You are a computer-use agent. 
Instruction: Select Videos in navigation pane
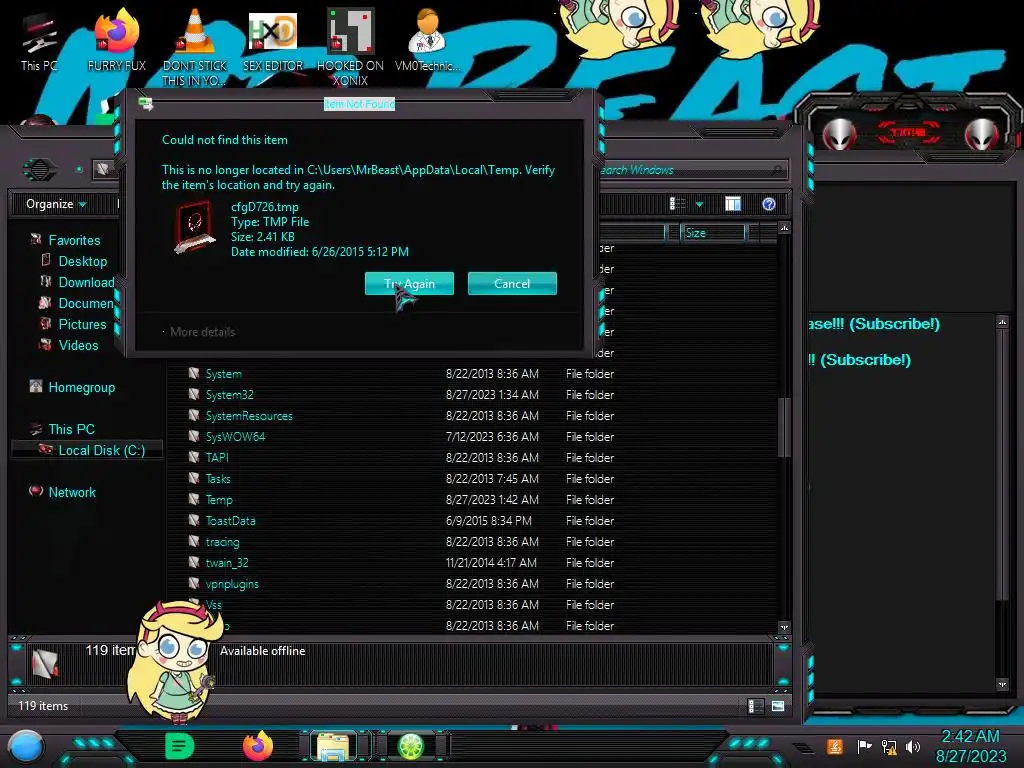tap(69, 345)
